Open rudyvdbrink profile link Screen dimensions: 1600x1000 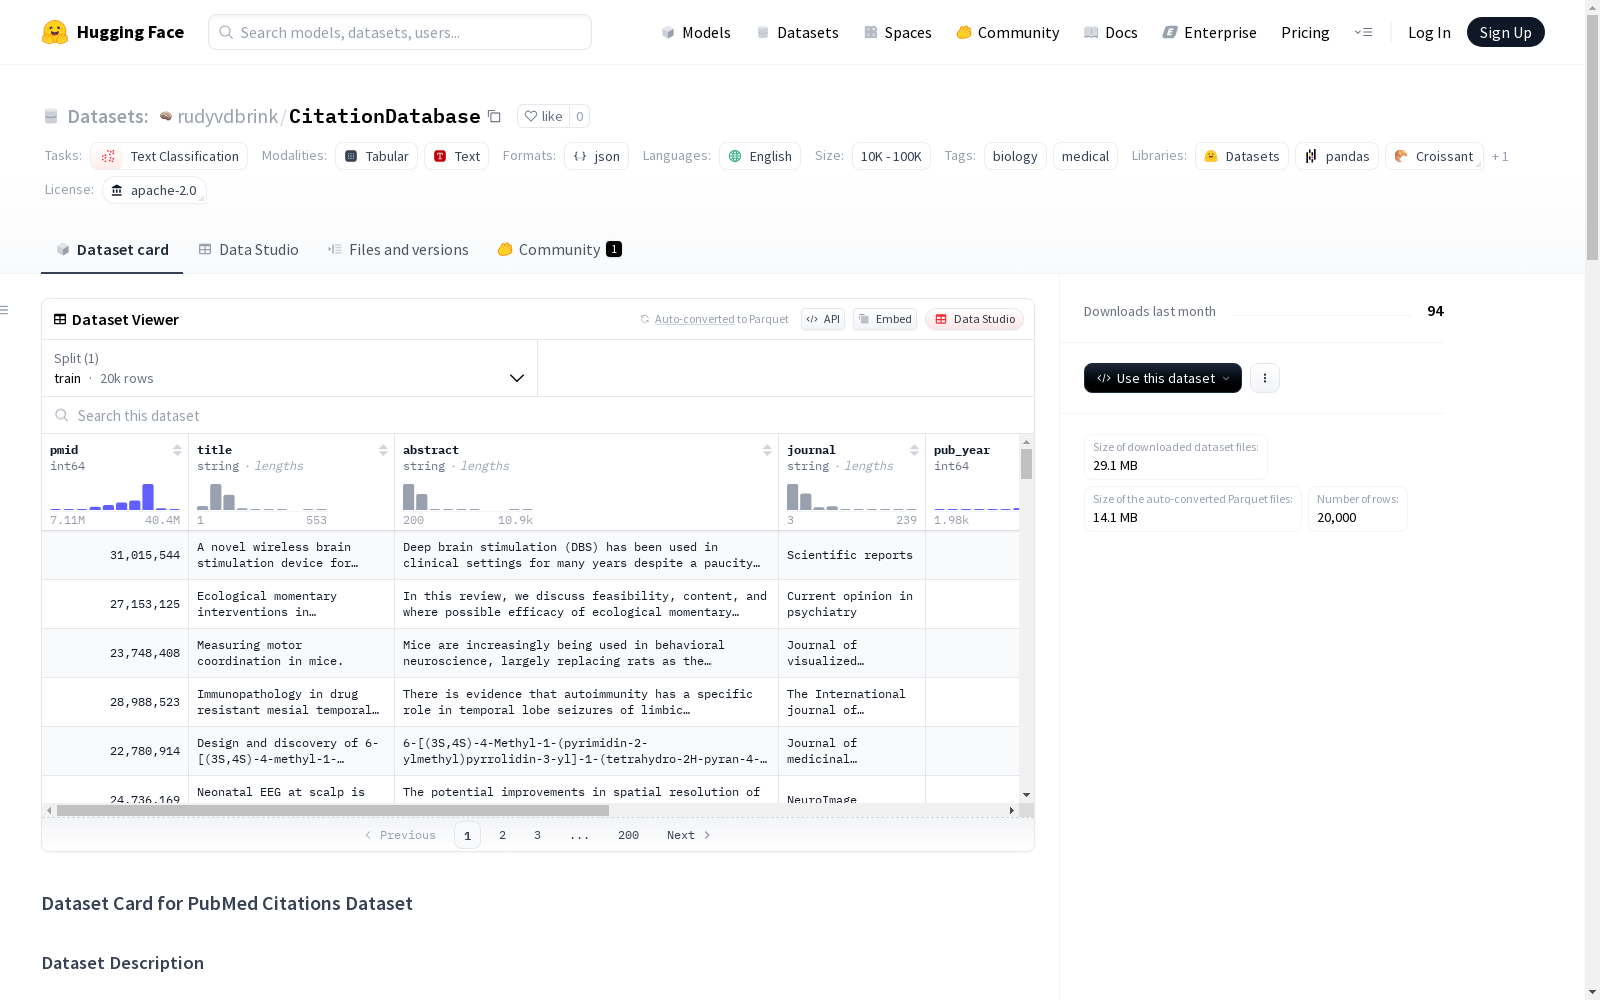228,116
